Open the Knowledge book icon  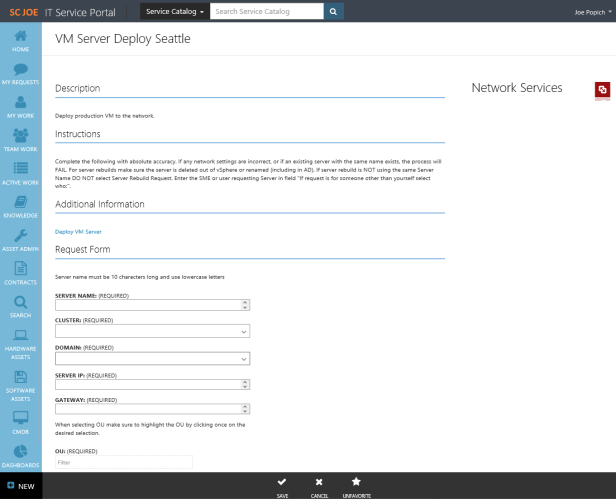coord(20,205)
